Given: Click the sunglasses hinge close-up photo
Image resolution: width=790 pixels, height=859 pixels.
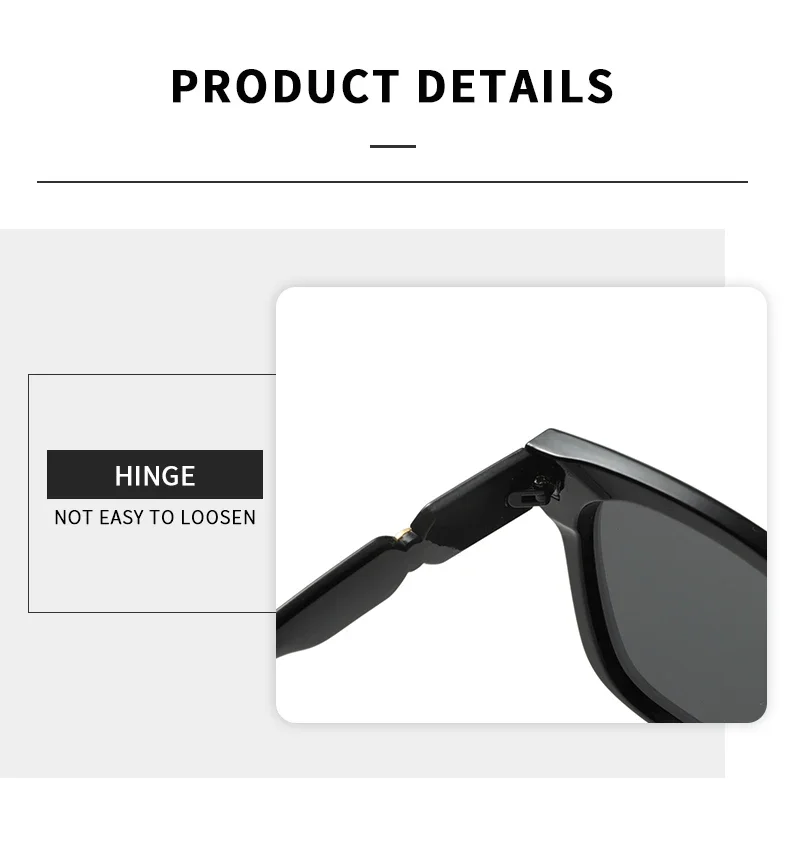Looking at the screenshot, I should [x=521, y=505].
